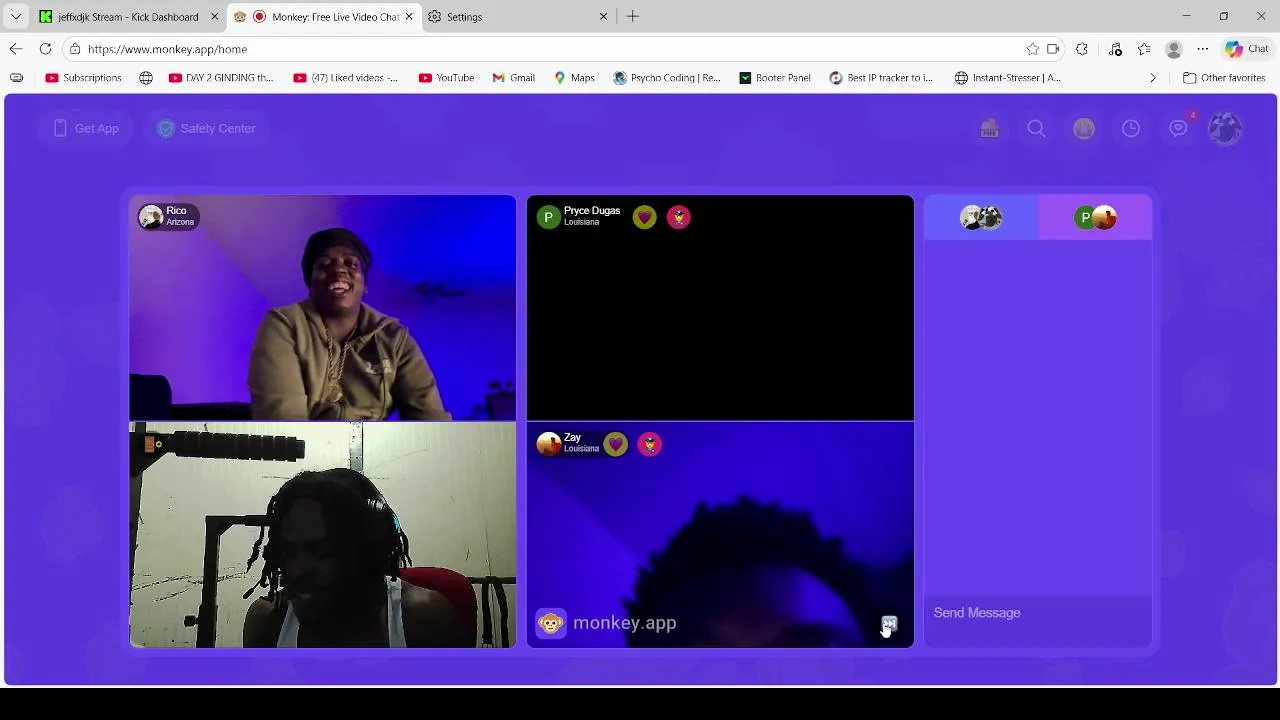Report Pryce Dugas with police icon
1280x720 pixels.
tap(678, 217)
